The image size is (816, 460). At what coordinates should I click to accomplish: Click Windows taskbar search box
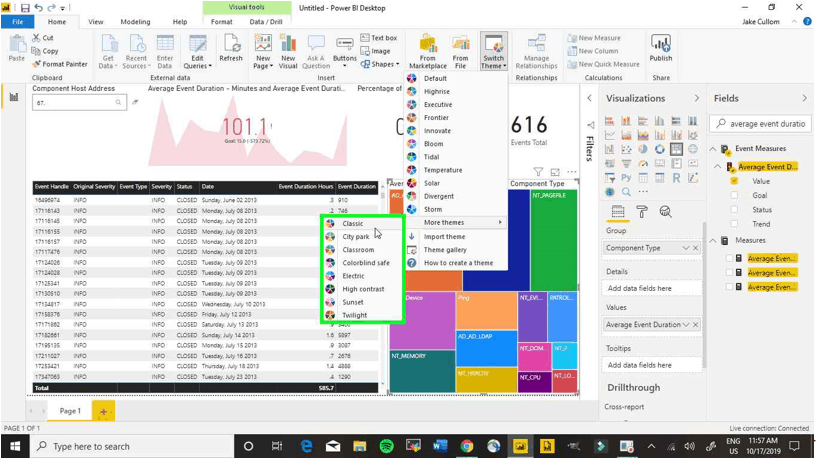[132, 446]
